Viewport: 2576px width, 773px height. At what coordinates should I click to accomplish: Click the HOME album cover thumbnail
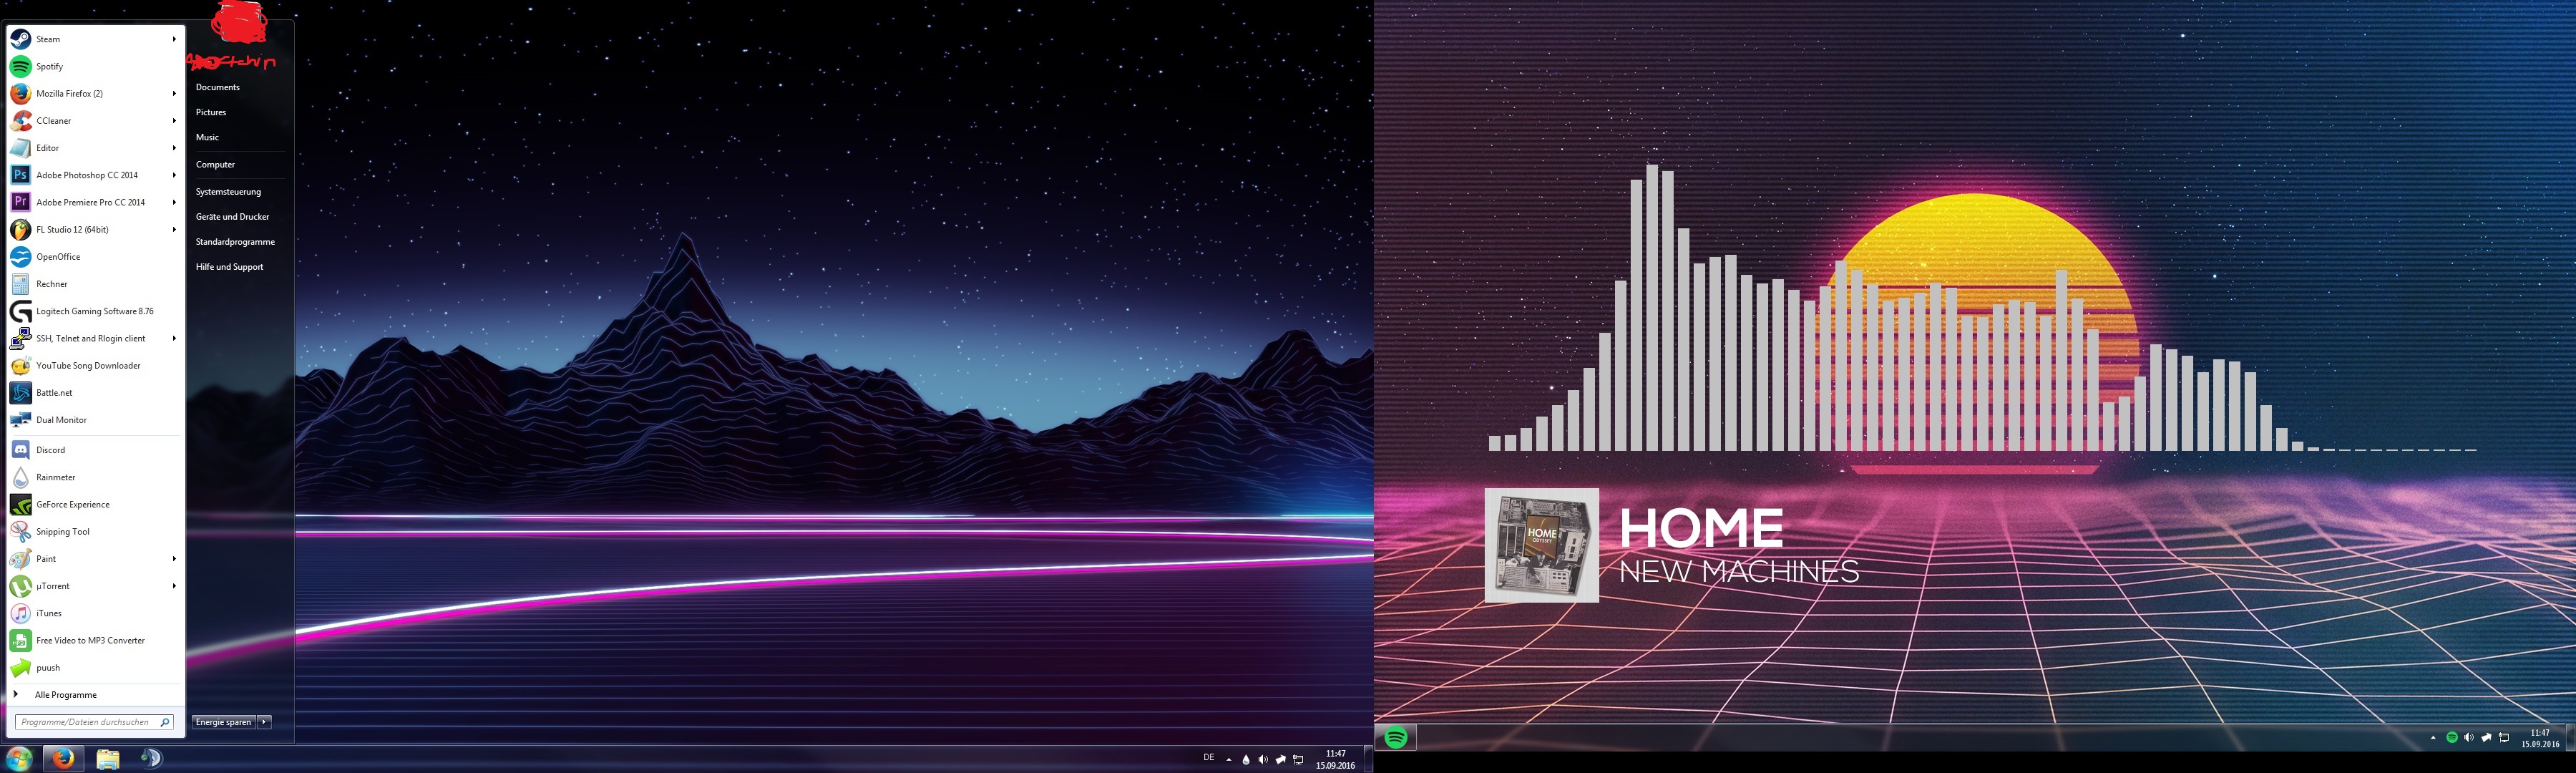[x=1541, y=545]
